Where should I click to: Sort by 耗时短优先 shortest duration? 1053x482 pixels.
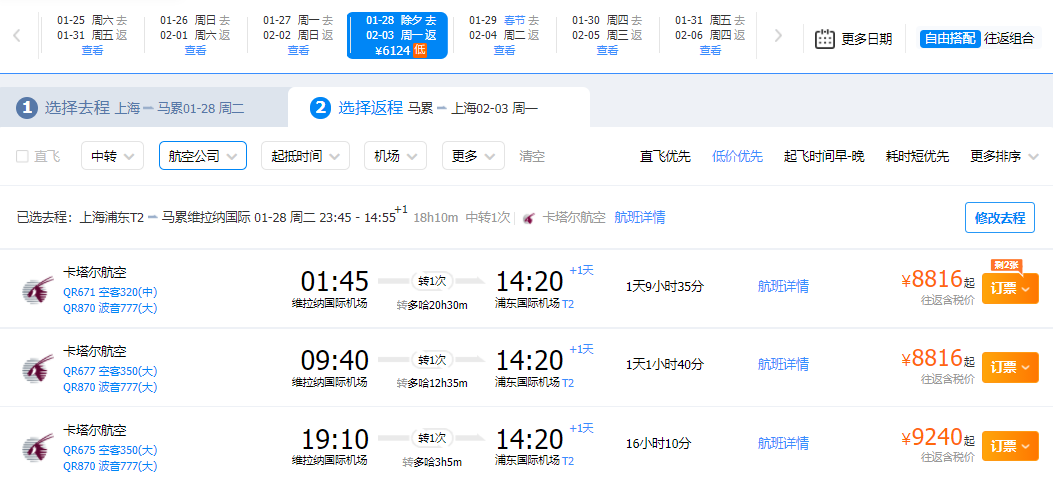pos(917,156)
